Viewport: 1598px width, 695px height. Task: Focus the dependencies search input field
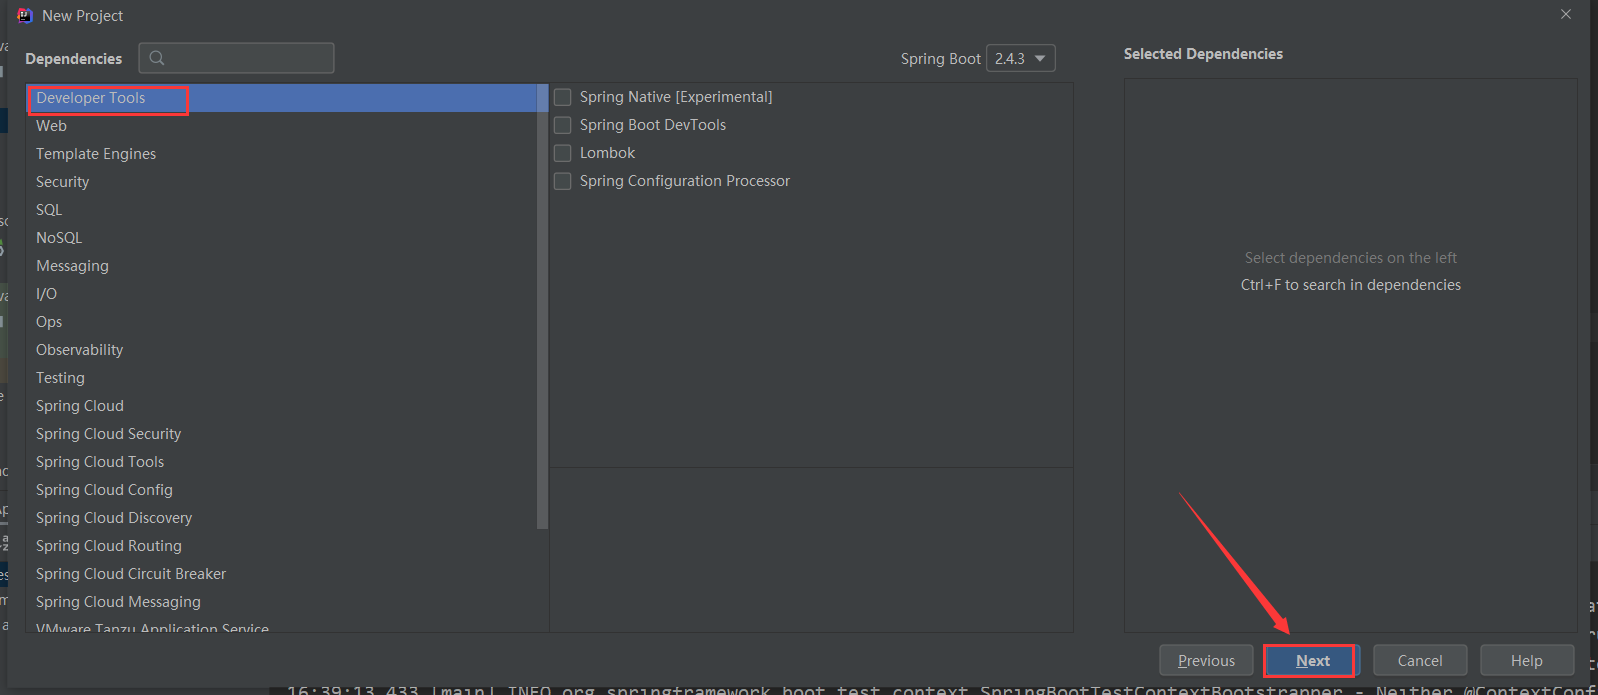(x=236, y=58)
